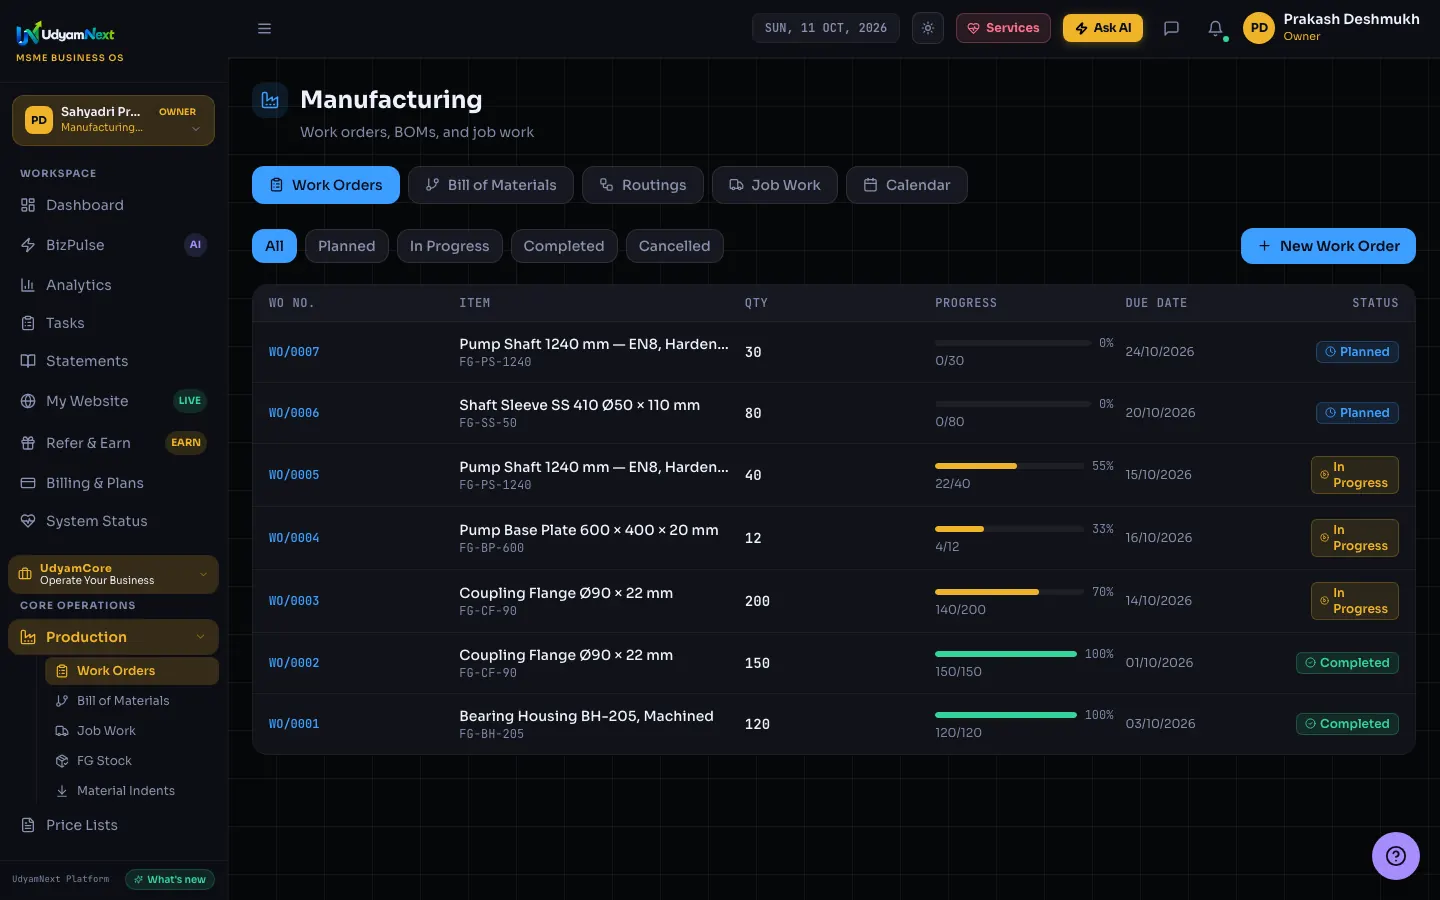Click Pump Base Plate 600 × 400 × 20 mm
Screen dimensions: 1440x900
pos(589,530)
